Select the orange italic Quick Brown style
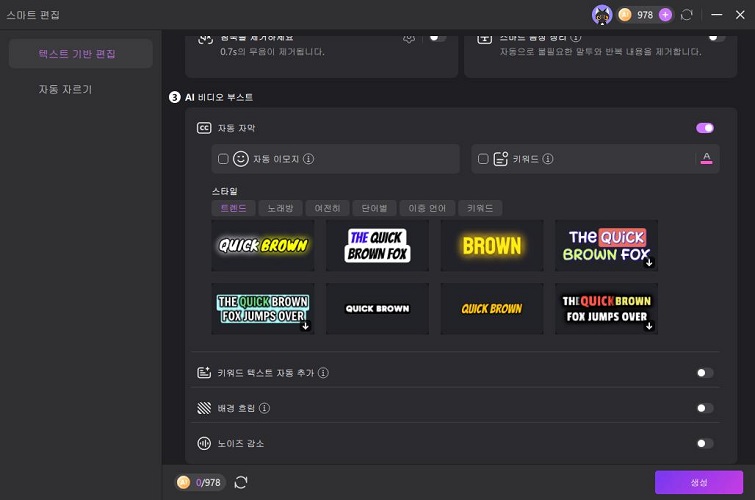The width and height of the screenshot is (755, 500). (x=492, y=309)
